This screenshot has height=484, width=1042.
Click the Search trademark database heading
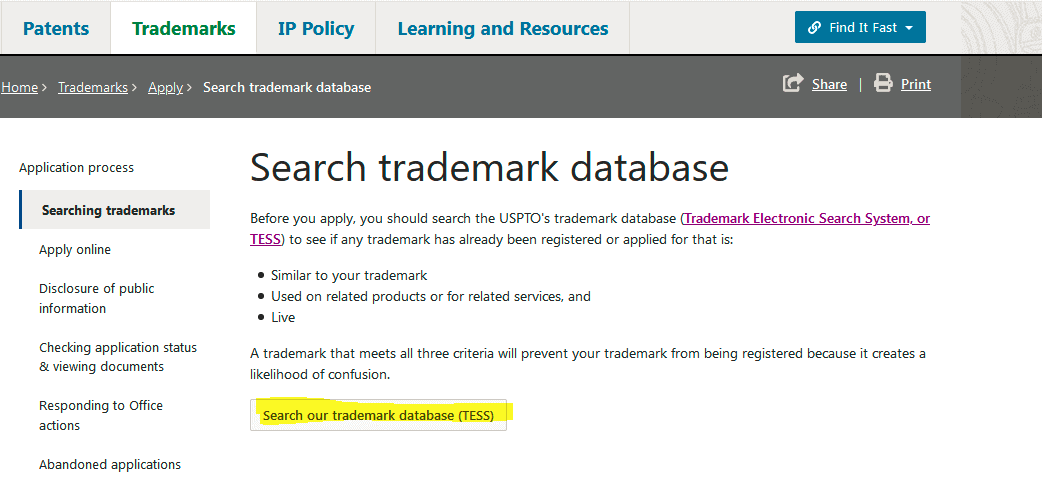click(x=489, y=168)
